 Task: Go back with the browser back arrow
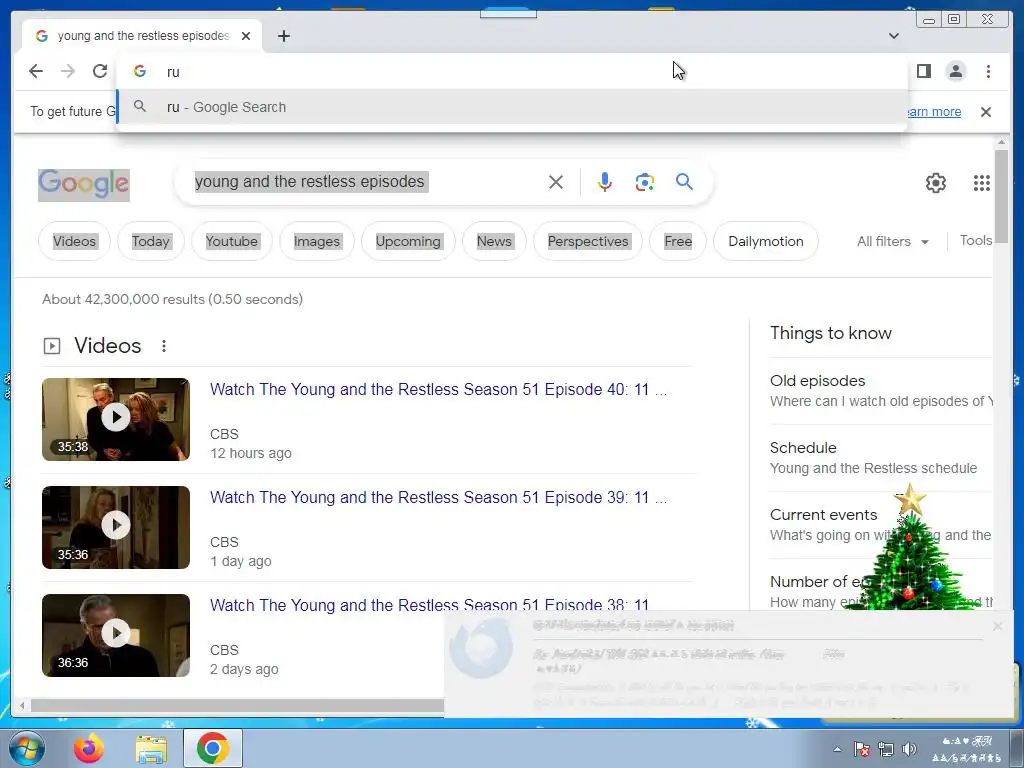tap(36, 71)
